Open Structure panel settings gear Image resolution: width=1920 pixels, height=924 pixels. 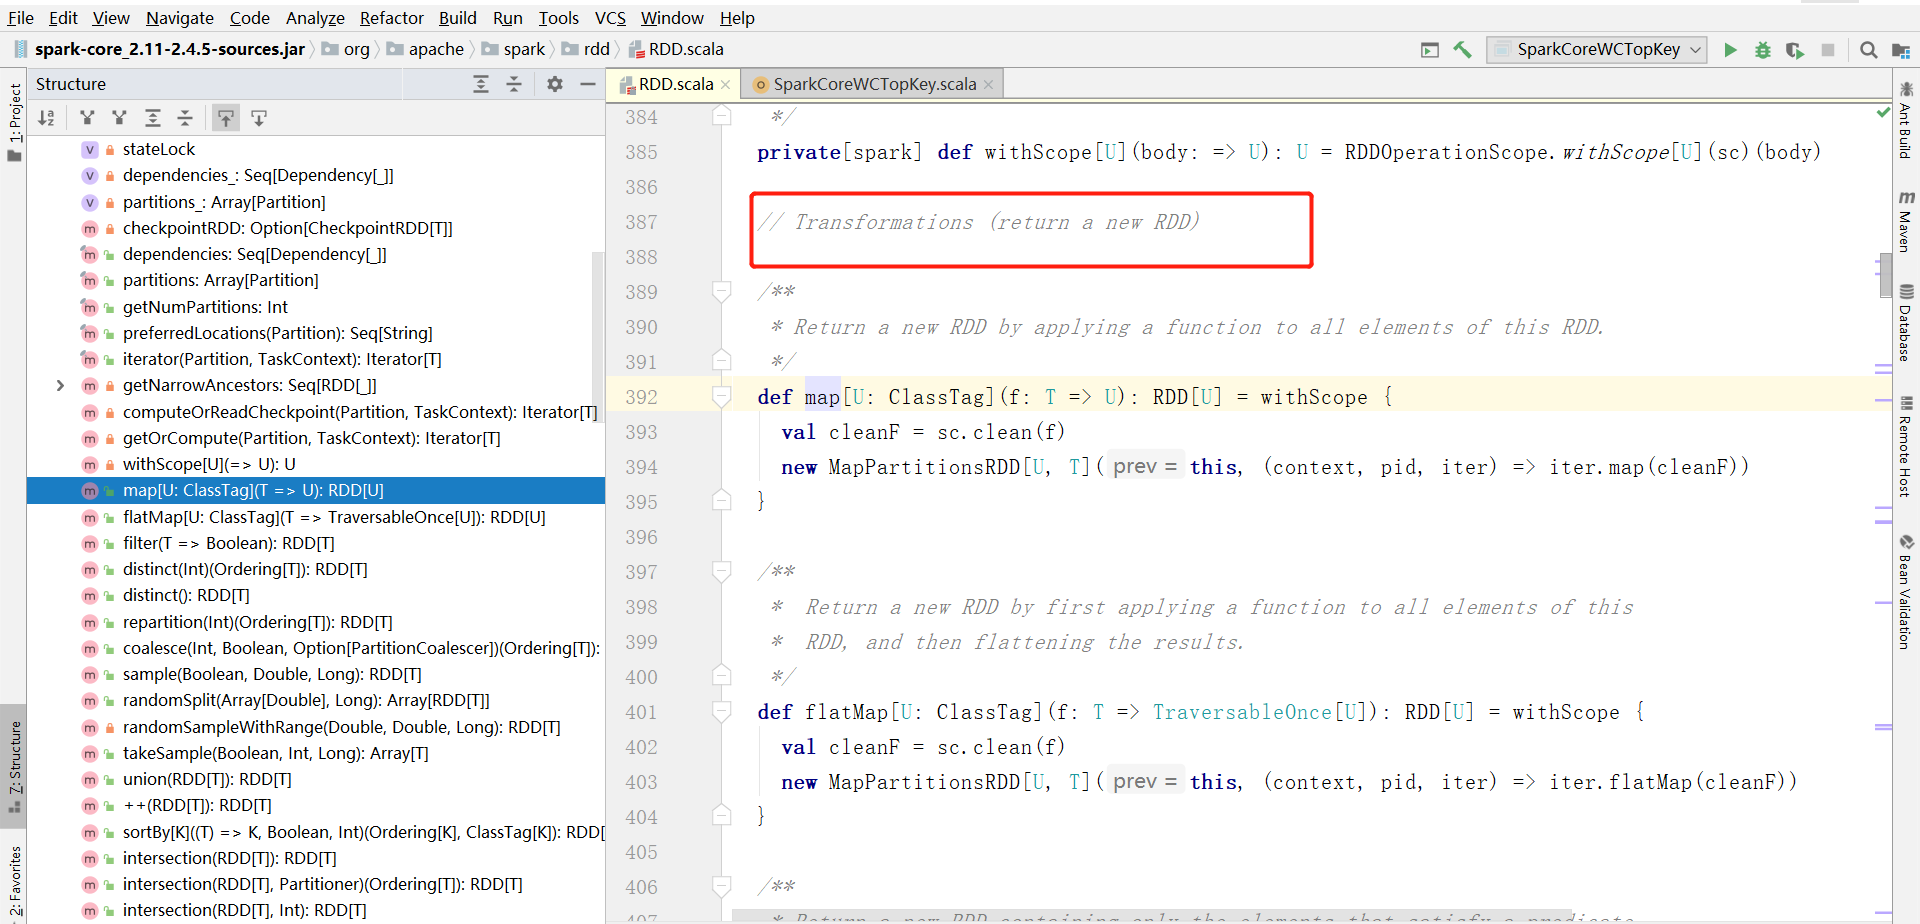click(555, 84)
